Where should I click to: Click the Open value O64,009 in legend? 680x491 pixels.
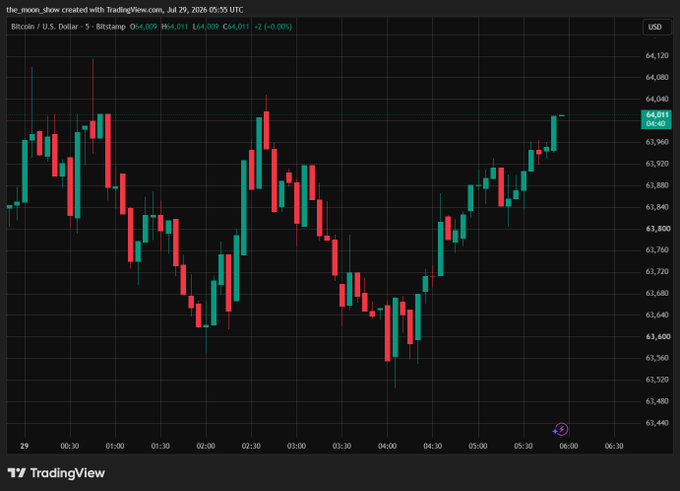coord(144,27)
